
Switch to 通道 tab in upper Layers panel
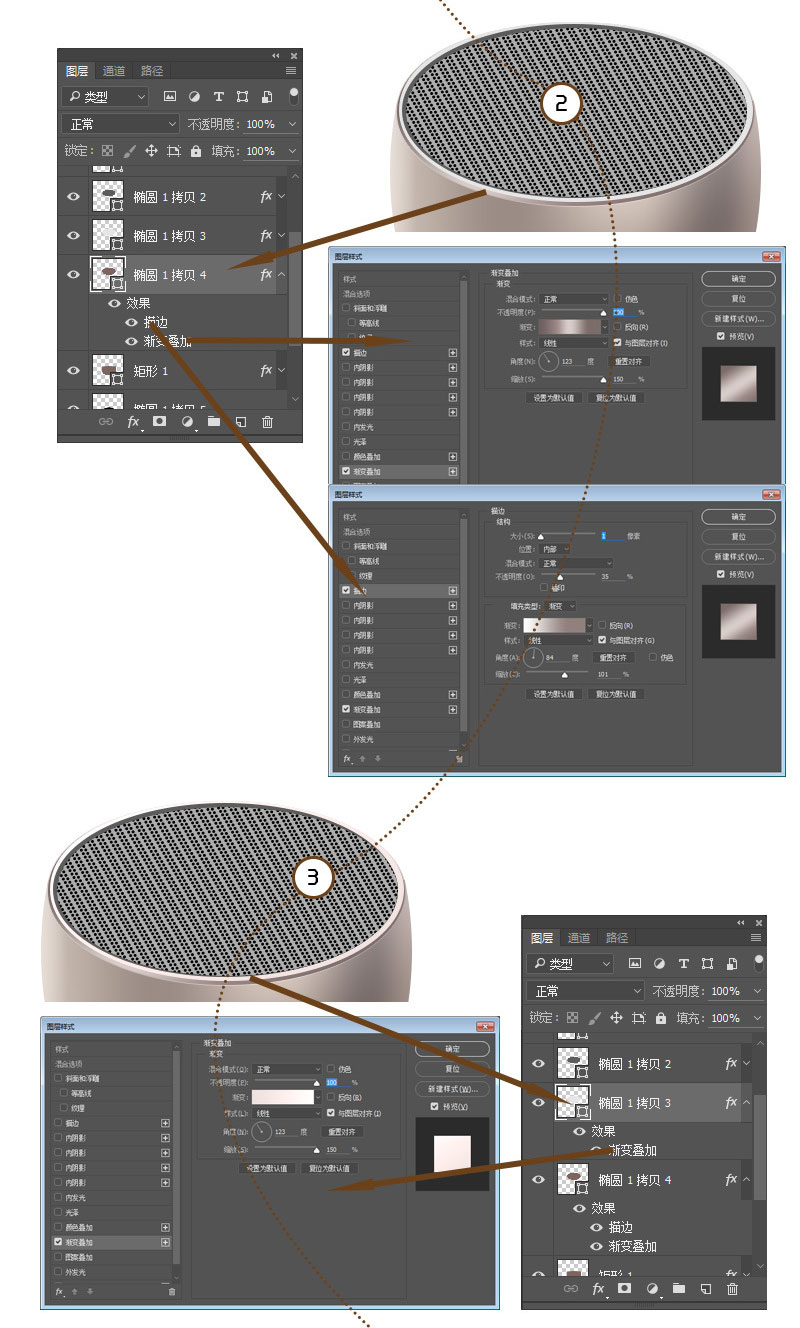[114, 71]
